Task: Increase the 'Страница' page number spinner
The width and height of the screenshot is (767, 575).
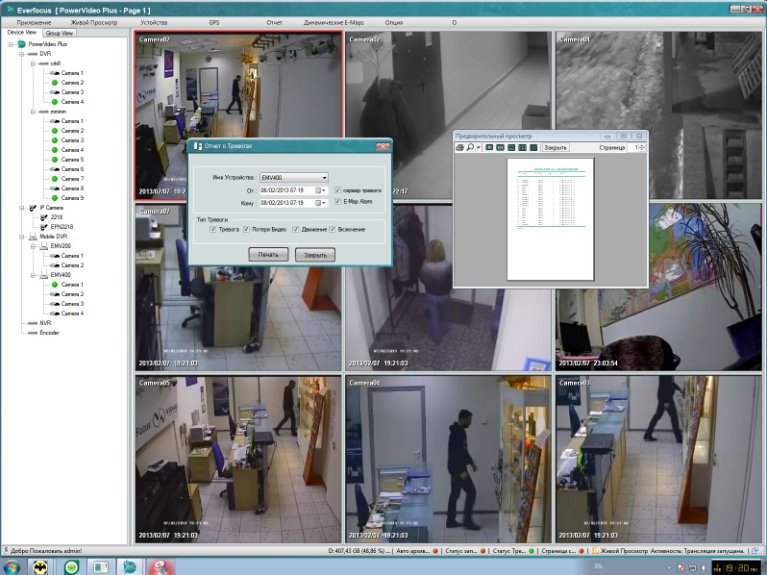Action: click(x=642, y=145)
